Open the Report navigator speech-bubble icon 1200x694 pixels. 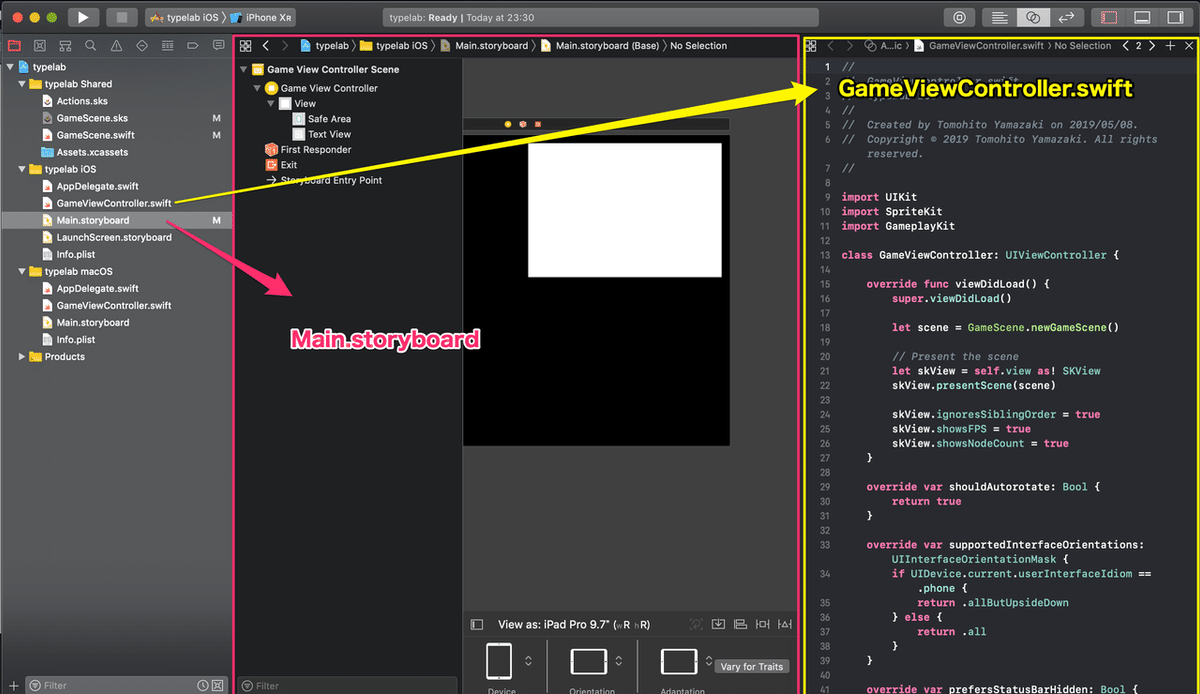[x=218, y=45]
